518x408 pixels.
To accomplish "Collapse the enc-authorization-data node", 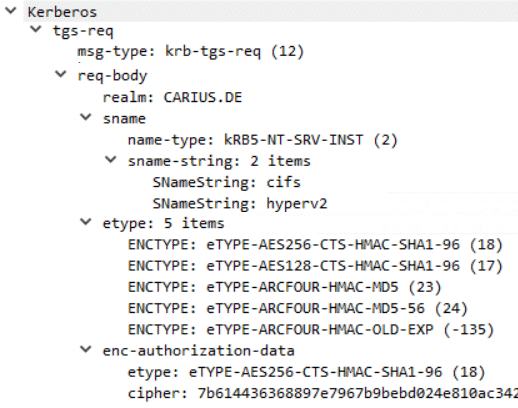I will tap(86, 349).
